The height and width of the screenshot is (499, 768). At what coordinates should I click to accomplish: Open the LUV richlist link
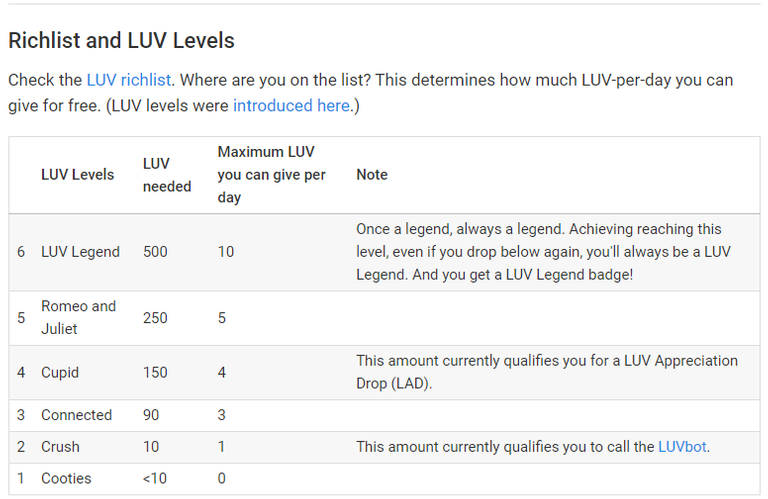coord(129,80)
